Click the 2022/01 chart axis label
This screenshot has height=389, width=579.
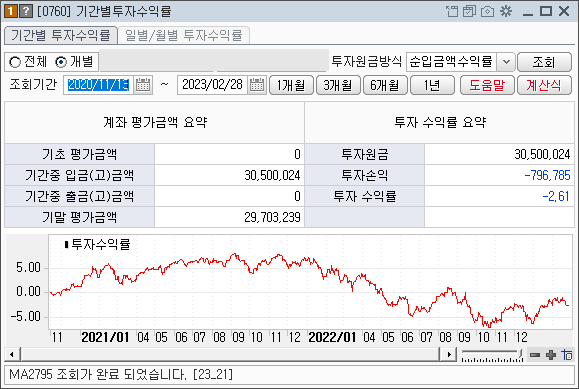[x=332, y=337]
